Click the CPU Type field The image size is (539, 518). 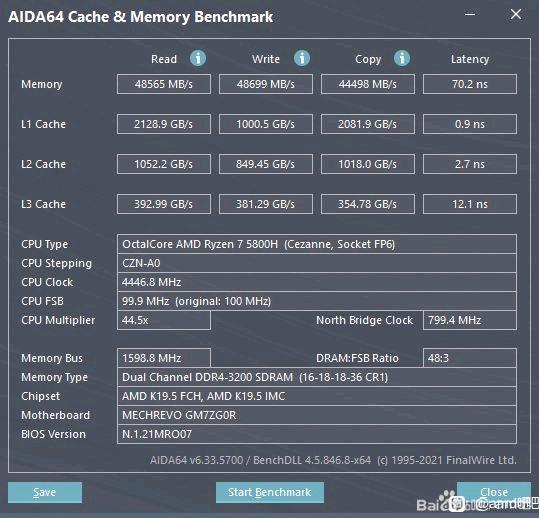317,244
